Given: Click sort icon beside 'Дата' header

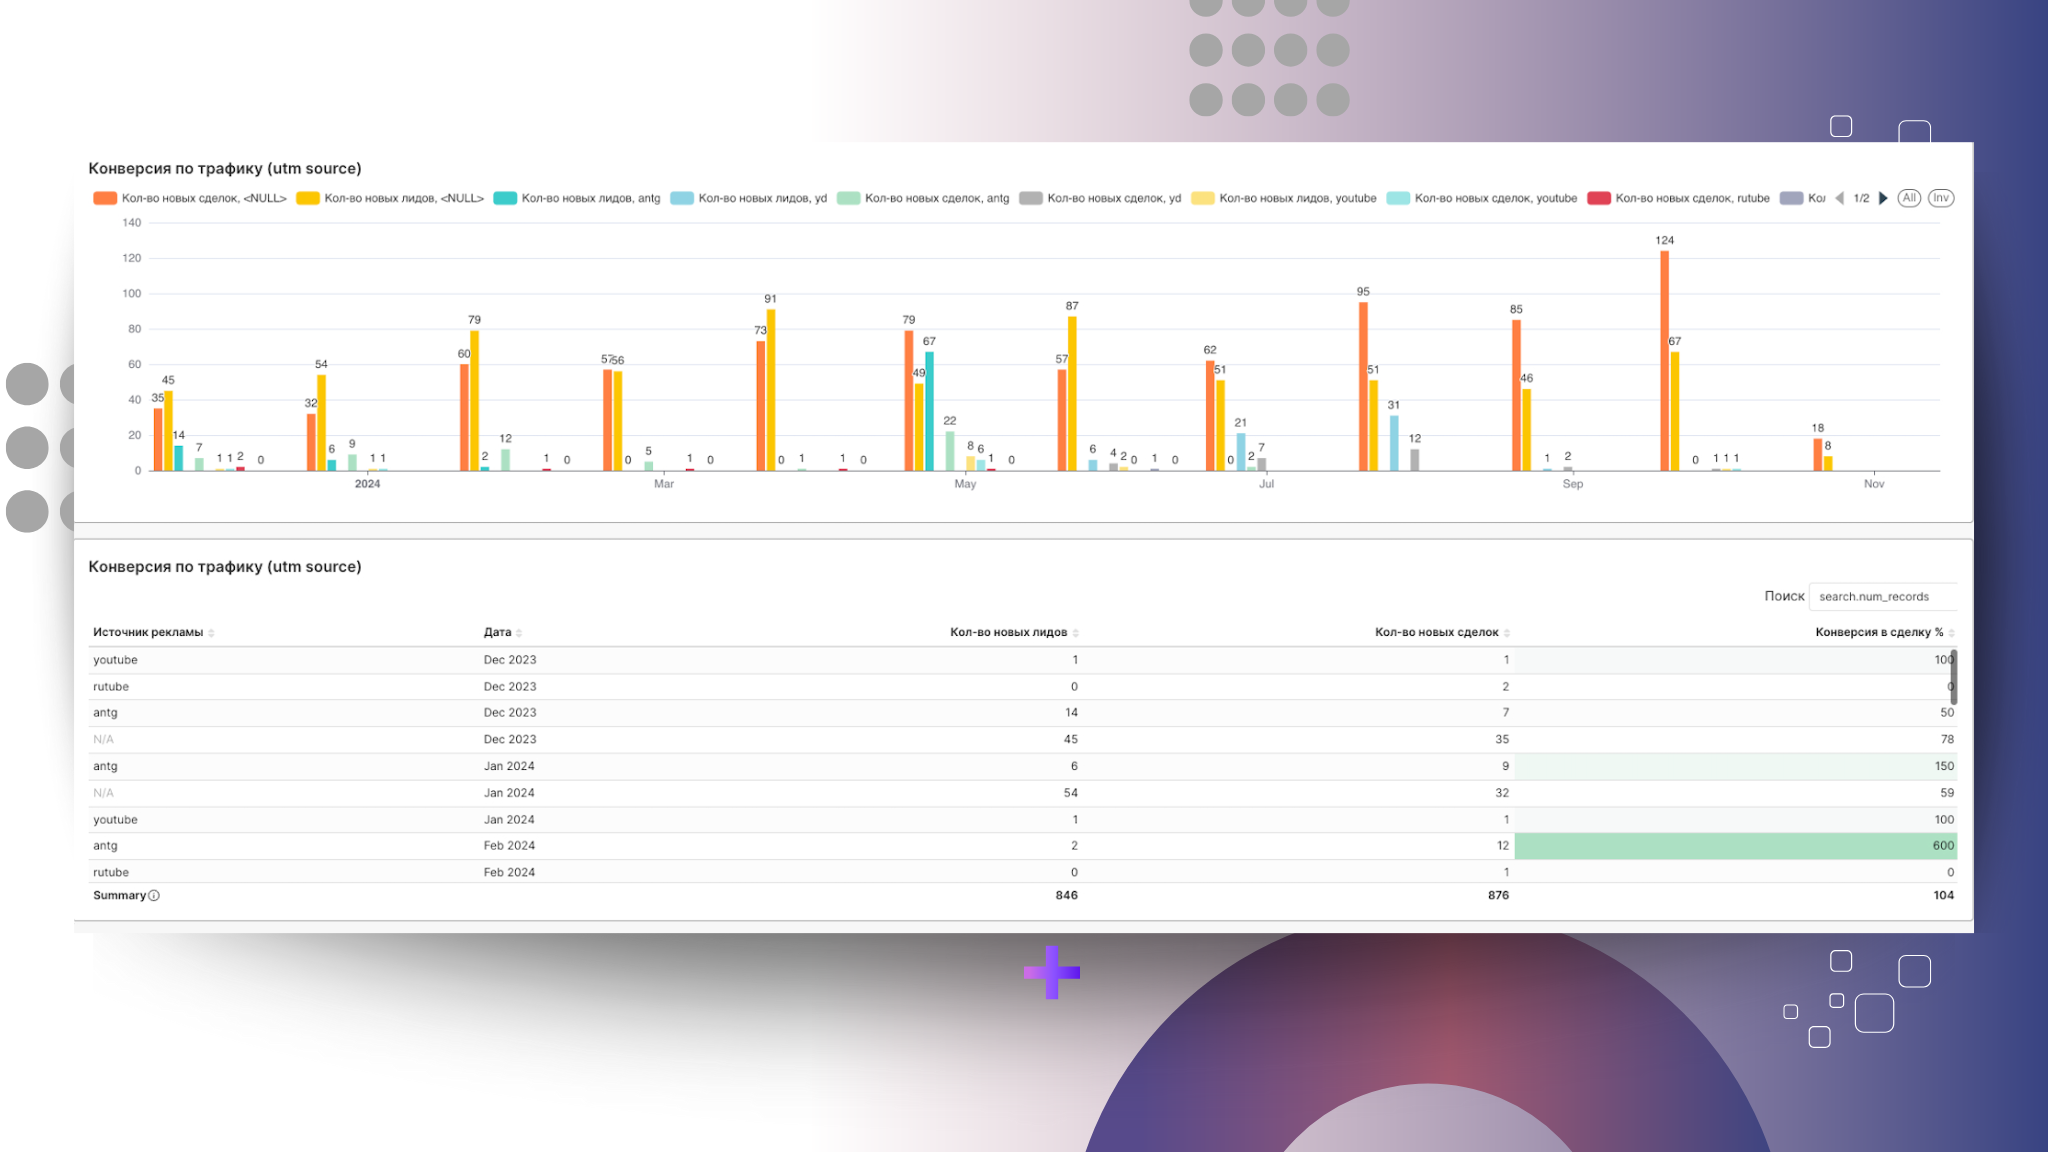Looking at the screenshot, I should tap(519, 633).
